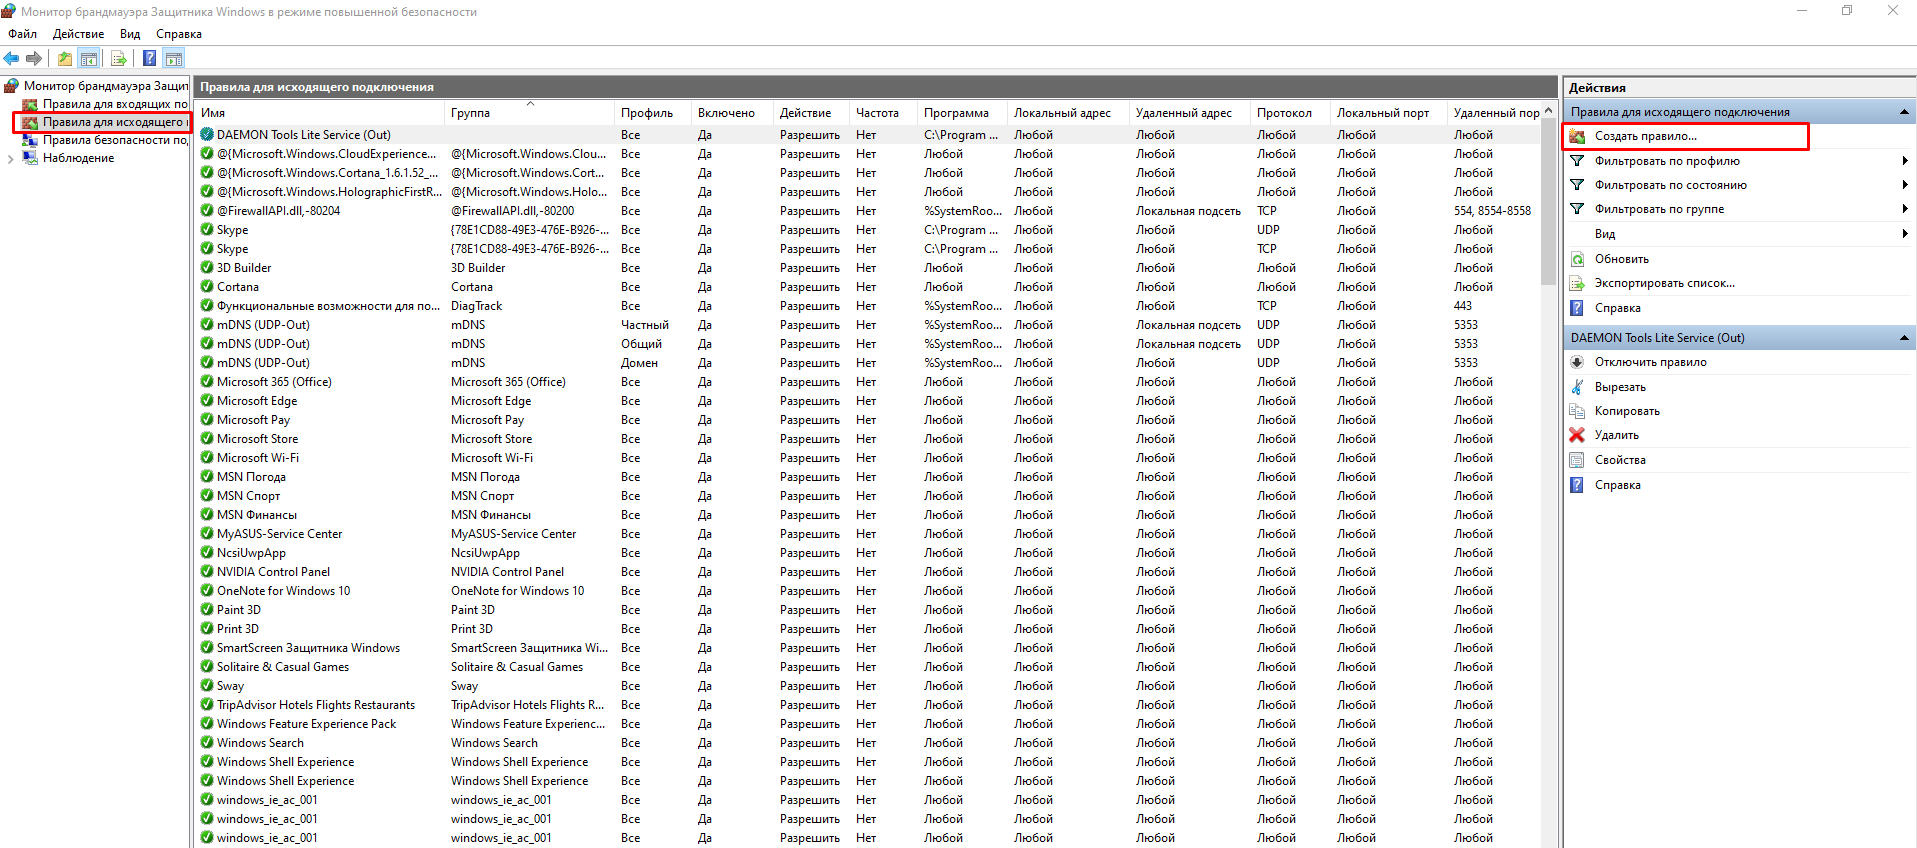Click the firewall icon beside Создать правило

click(x=1577, y=136)
